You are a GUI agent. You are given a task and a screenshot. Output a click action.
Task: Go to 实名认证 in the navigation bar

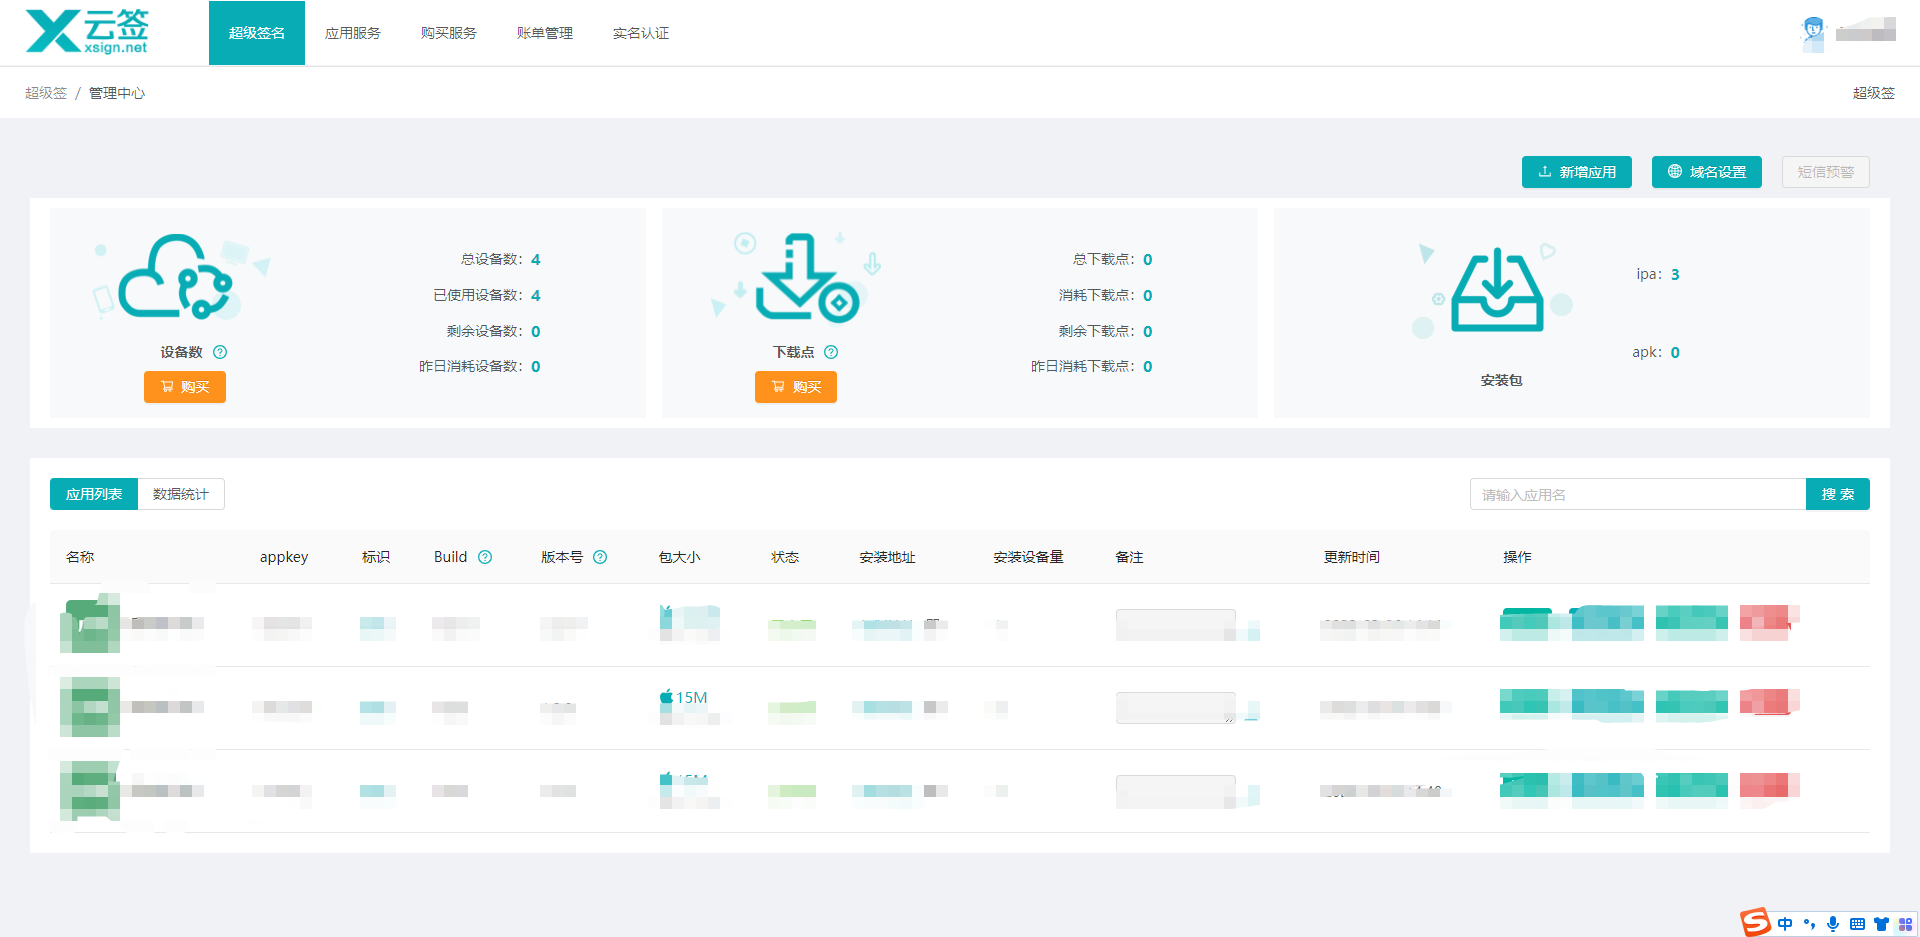coord(641,33)
